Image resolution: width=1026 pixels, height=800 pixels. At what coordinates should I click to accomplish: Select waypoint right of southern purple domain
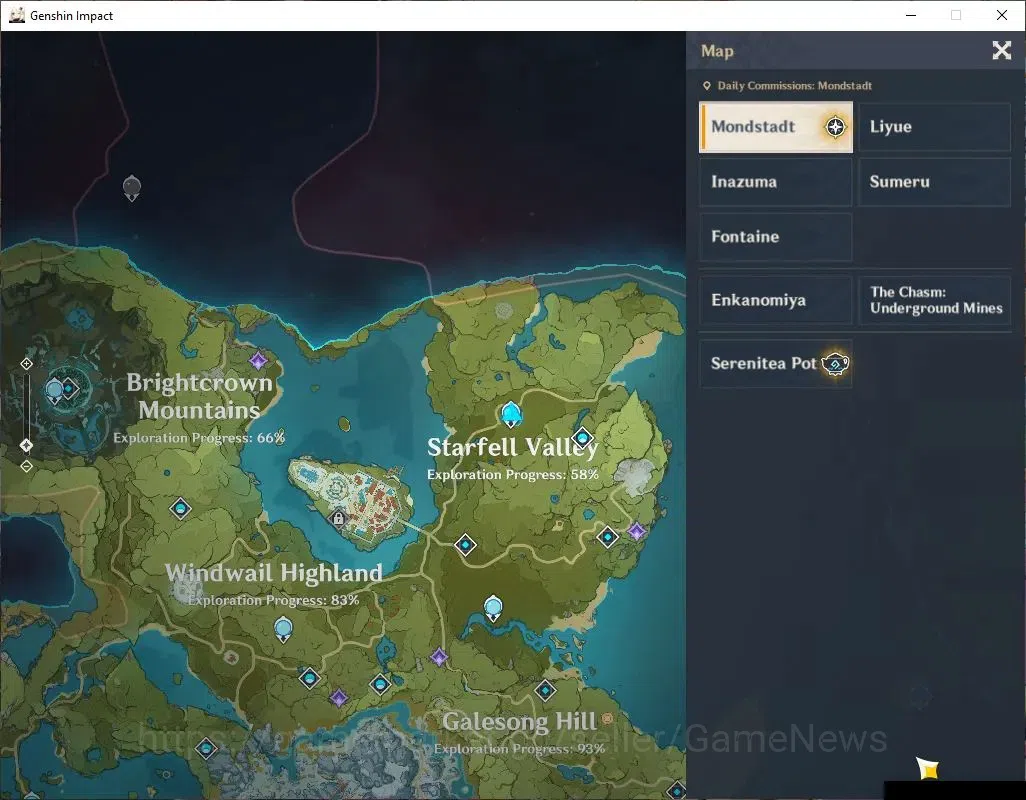380,684
